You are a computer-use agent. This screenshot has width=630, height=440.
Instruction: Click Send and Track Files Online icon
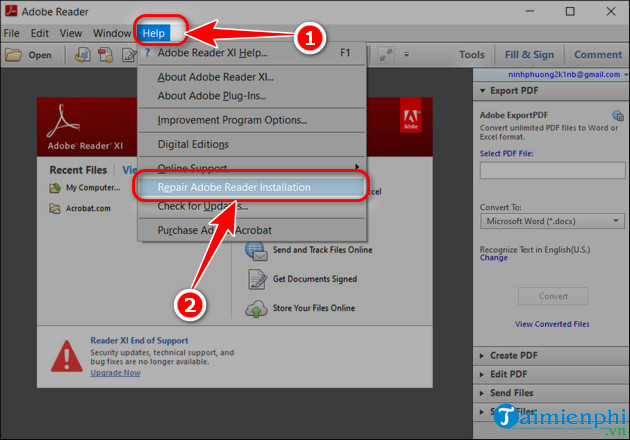(256, 250)
